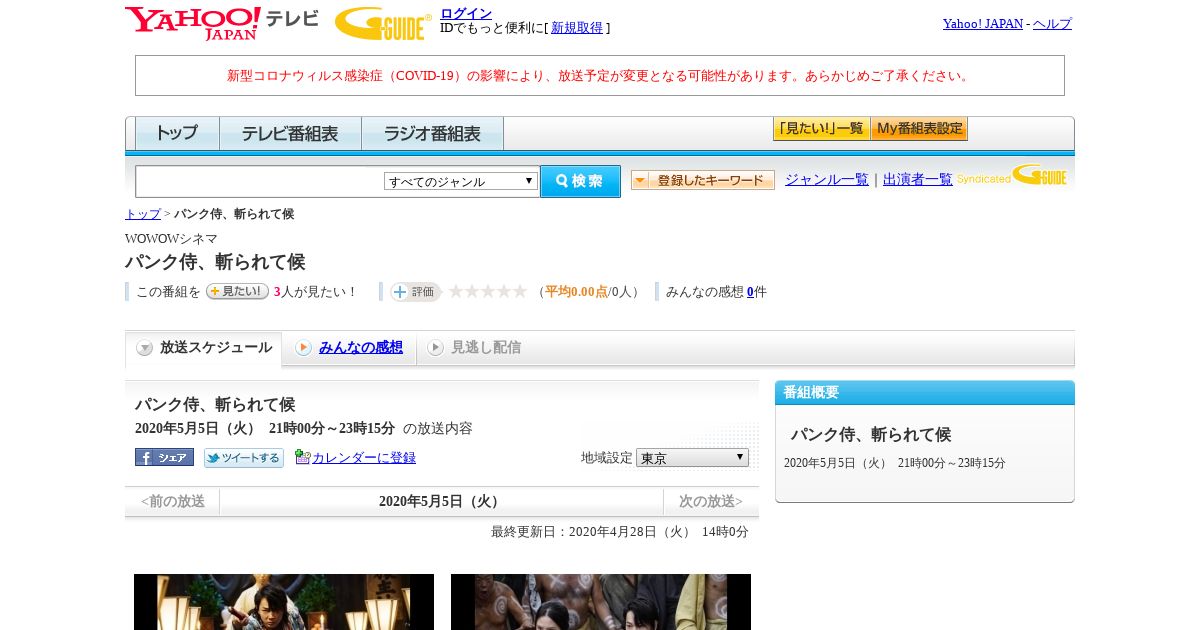This screenshot has height=630, width=1200.
Task: Set rating using the five stars
Action: pyautogui.click(x=487, y=291)
